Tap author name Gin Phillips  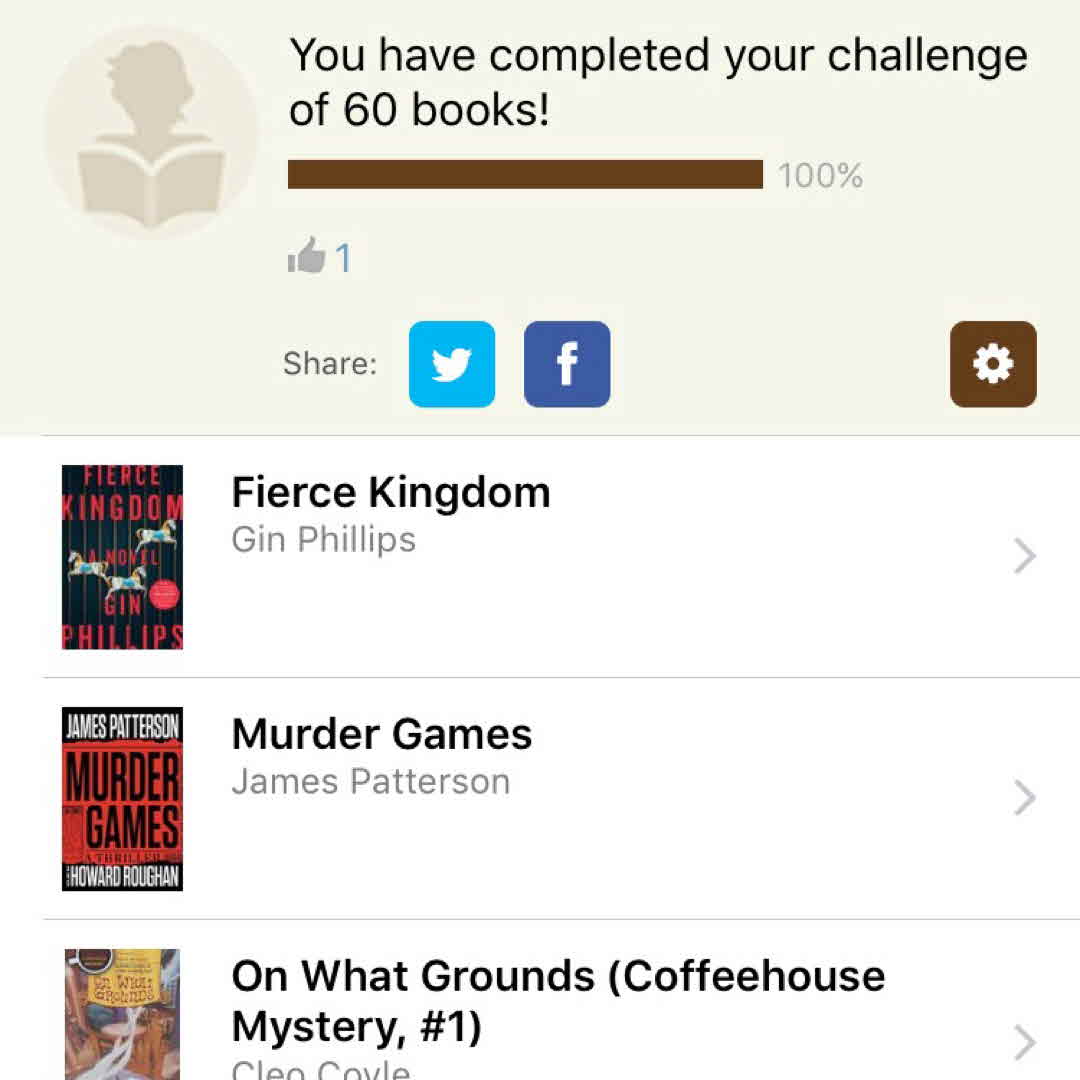(323, 540)
